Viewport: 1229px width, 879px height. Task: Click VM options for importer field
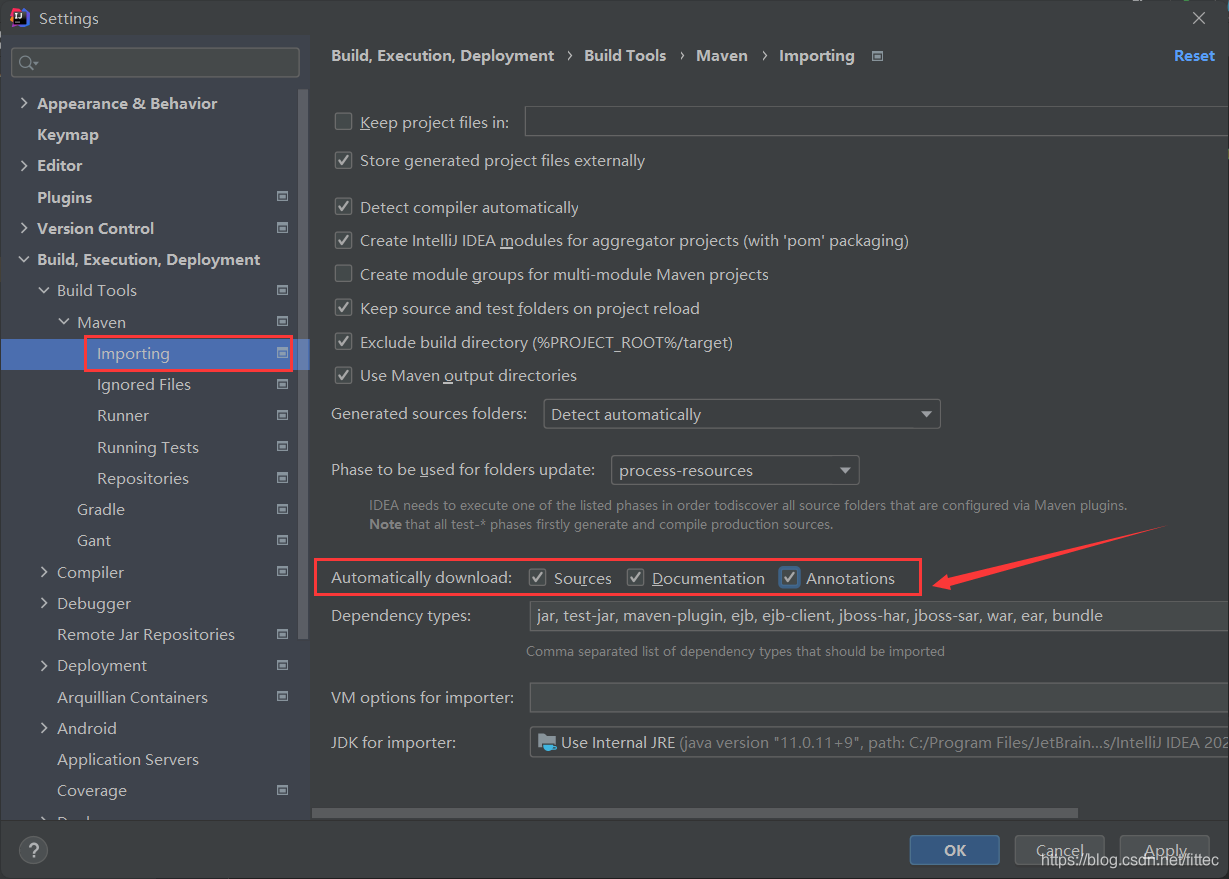click(879, 697)
